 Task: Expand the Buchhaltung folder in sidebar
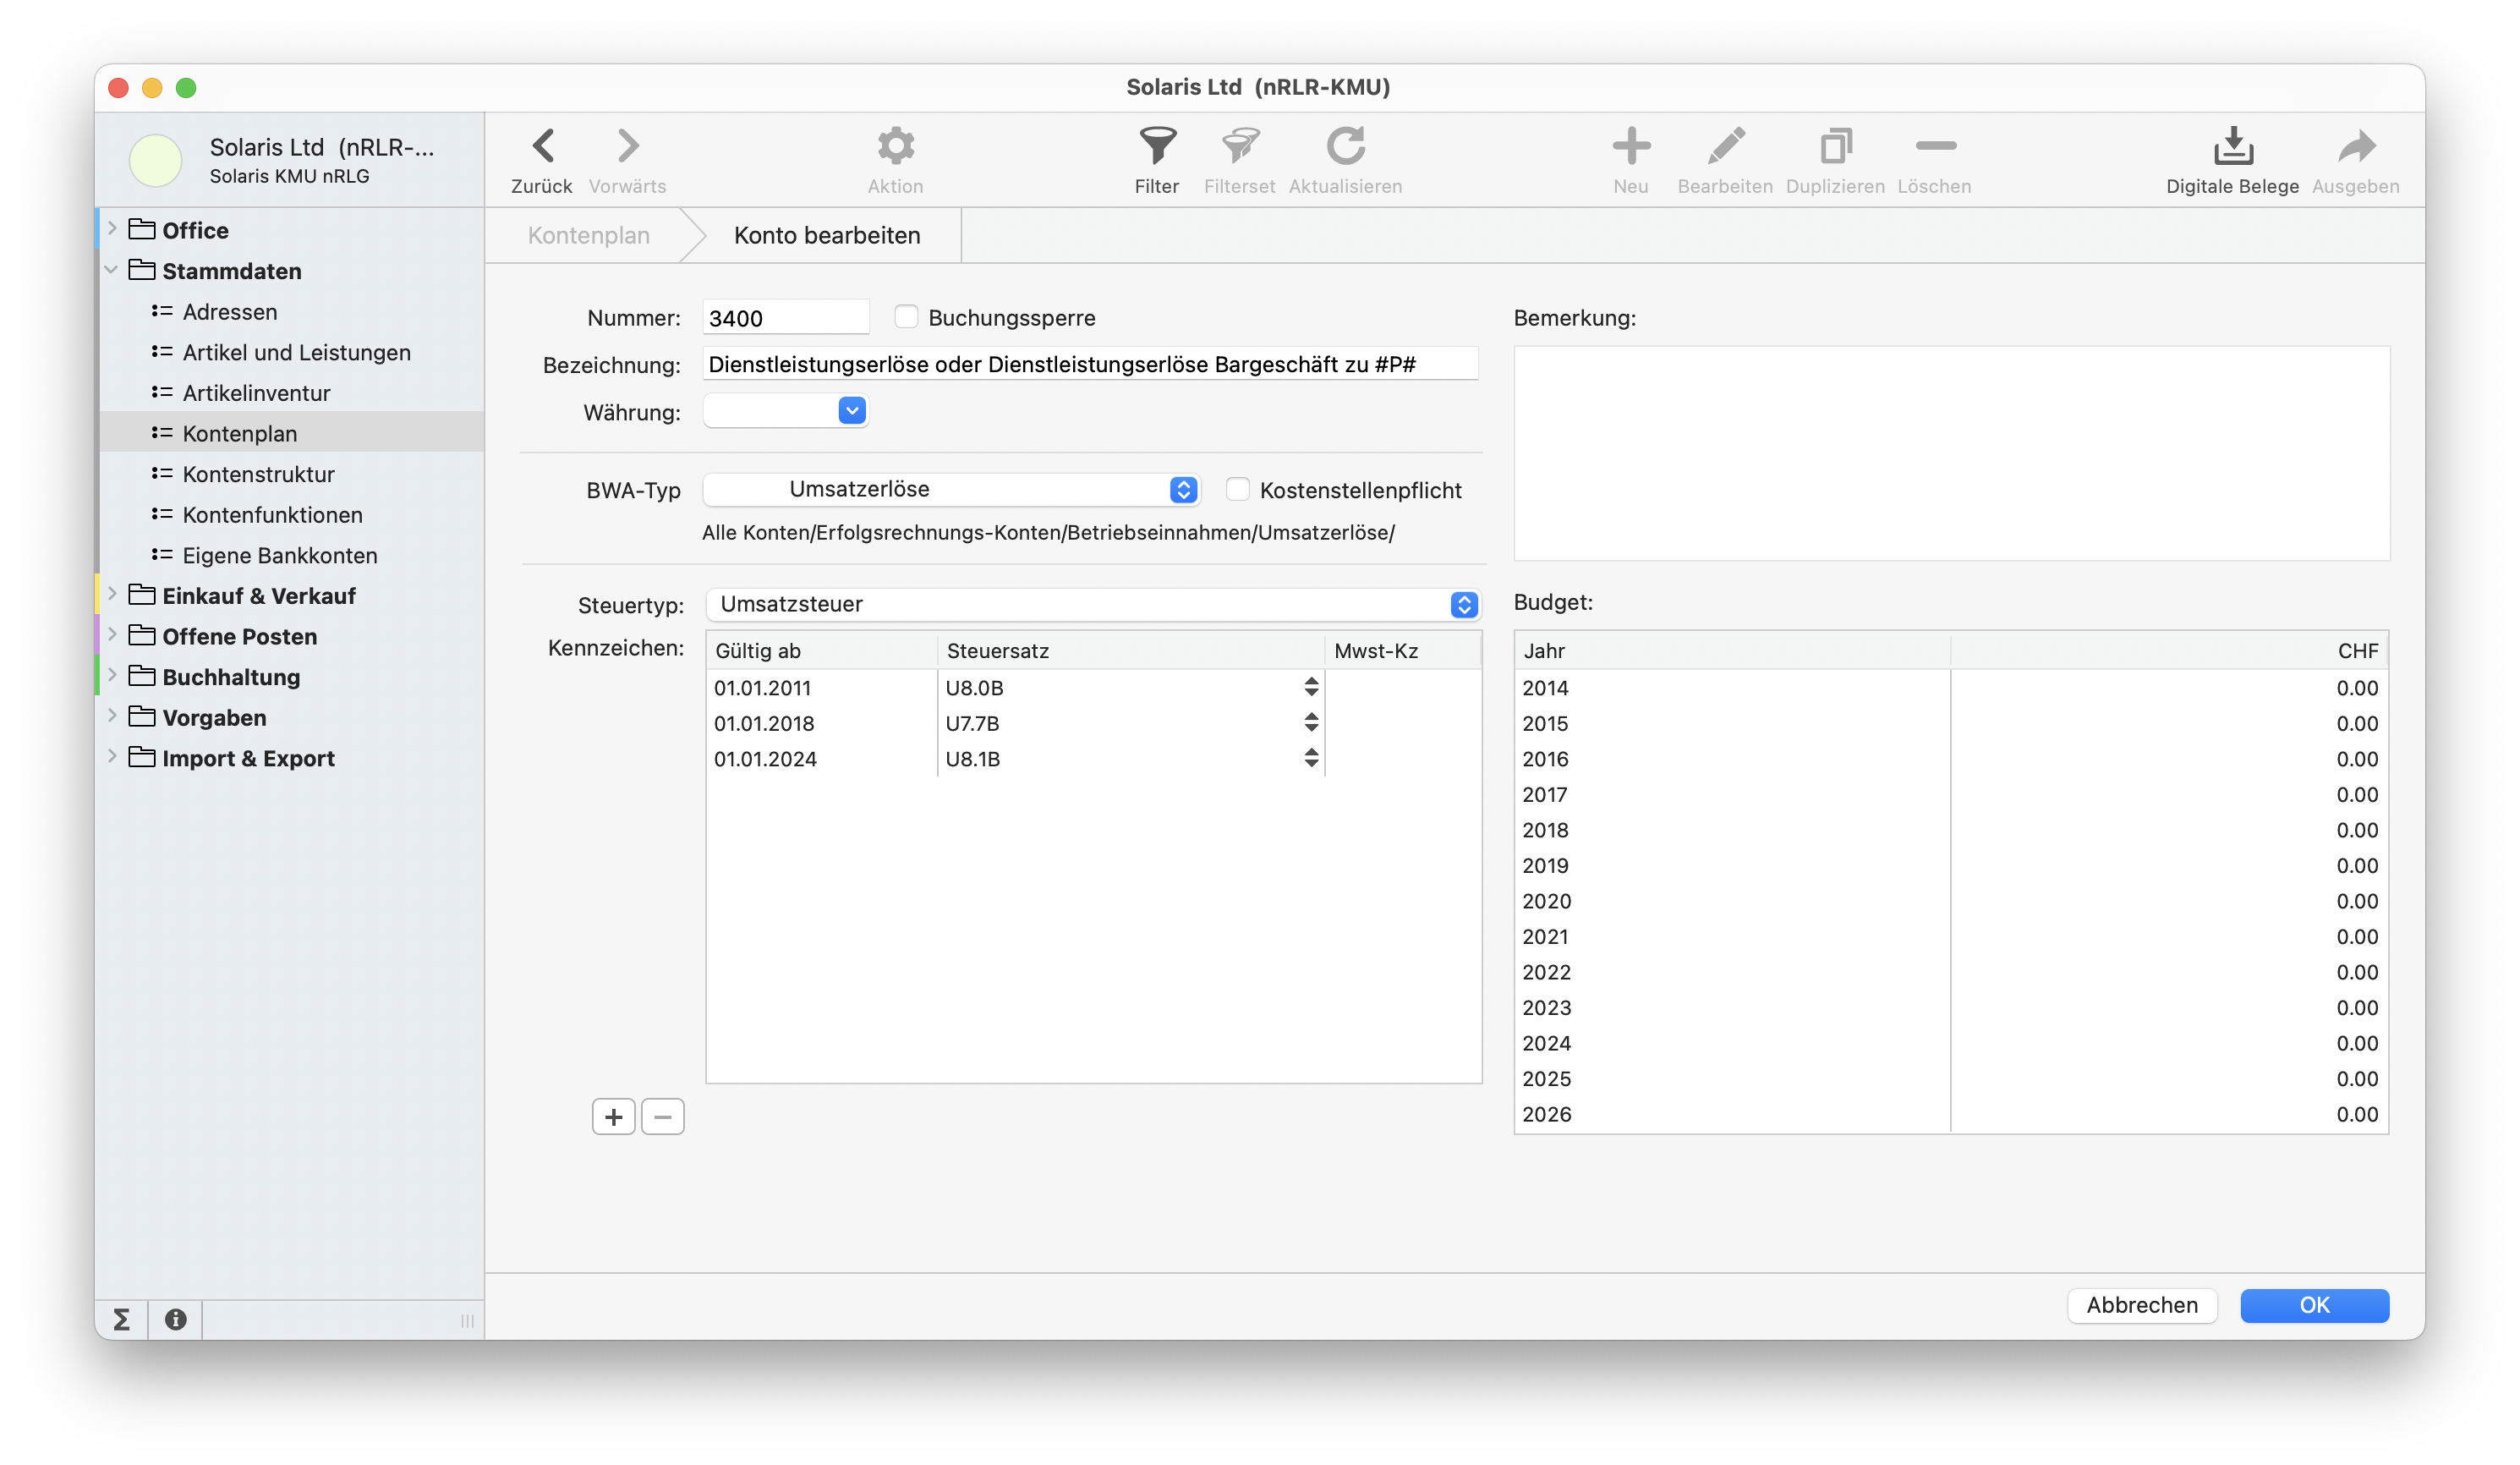(112, 676)
